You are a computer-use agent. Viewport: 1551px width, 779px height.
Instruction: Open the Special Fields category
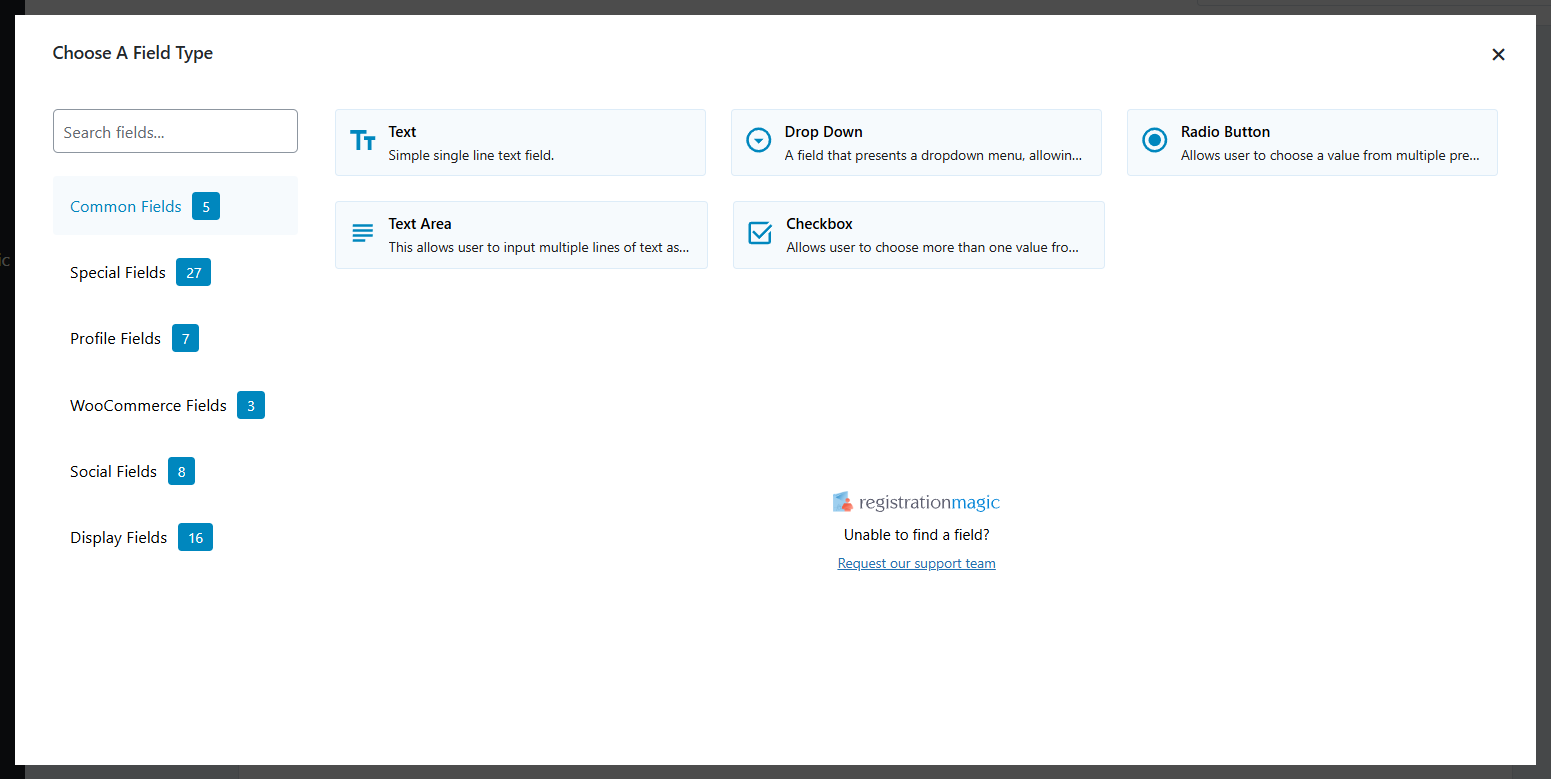(x=175, y=272)
